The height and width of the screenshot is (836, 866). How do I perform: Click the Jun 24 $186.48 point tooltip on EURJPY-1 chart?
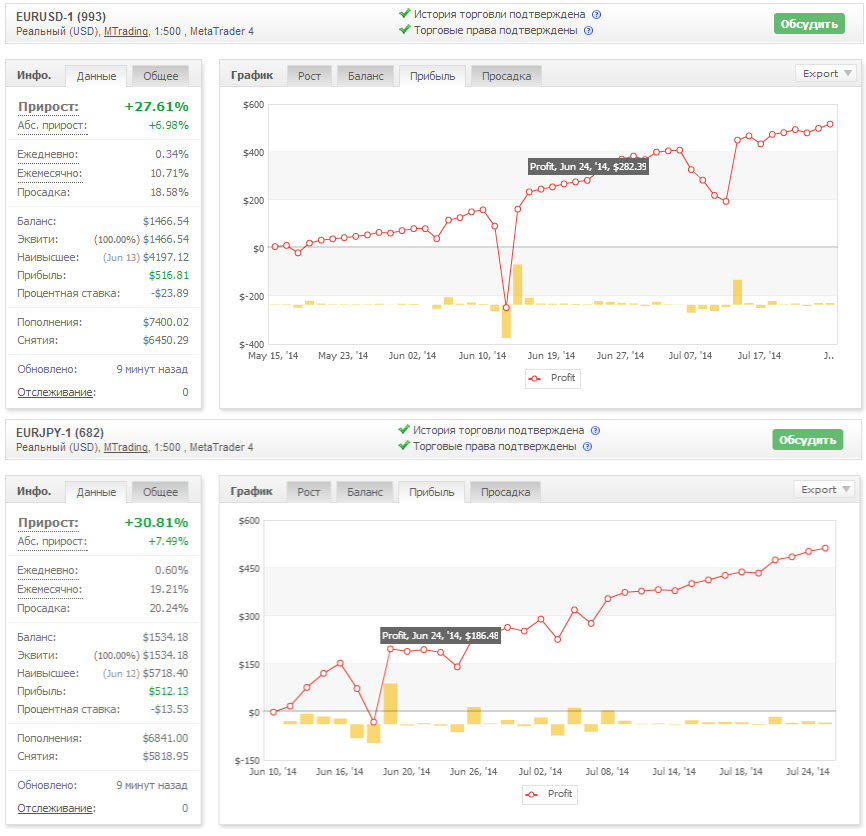441,636
